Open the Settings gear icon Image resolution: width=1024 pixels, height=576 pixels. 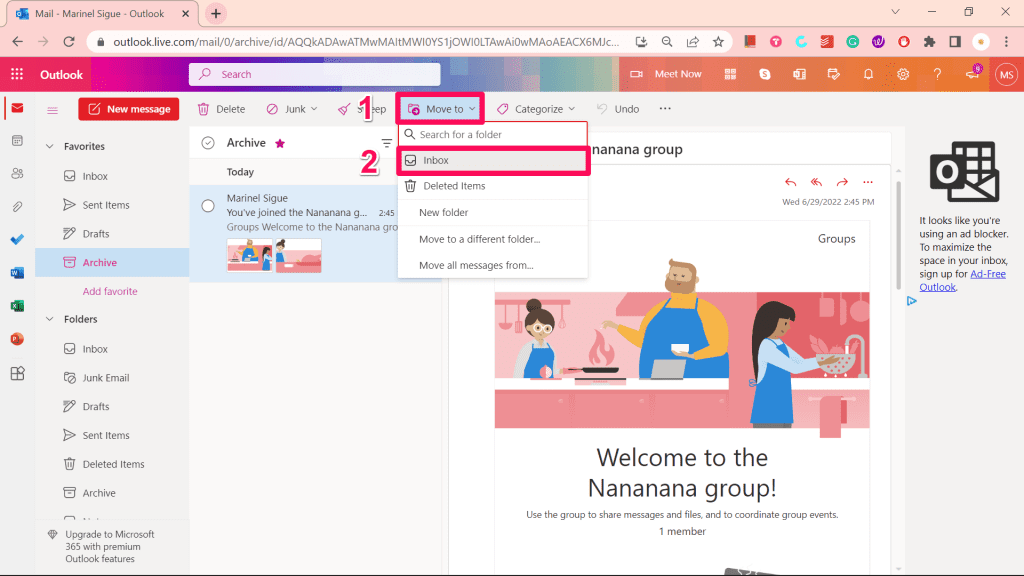(903, 74)
